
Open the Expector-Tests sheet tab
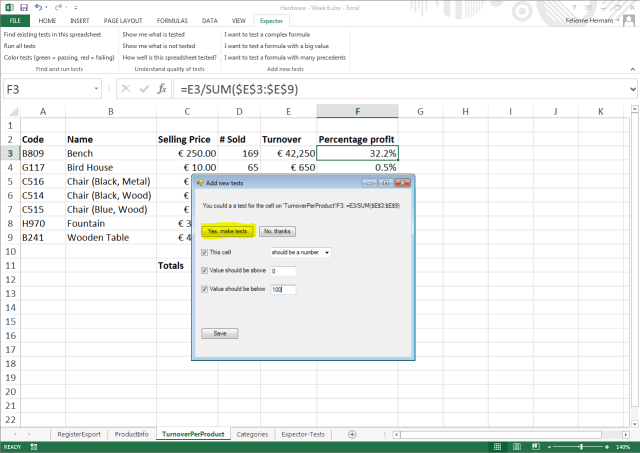tap(303, 434)
